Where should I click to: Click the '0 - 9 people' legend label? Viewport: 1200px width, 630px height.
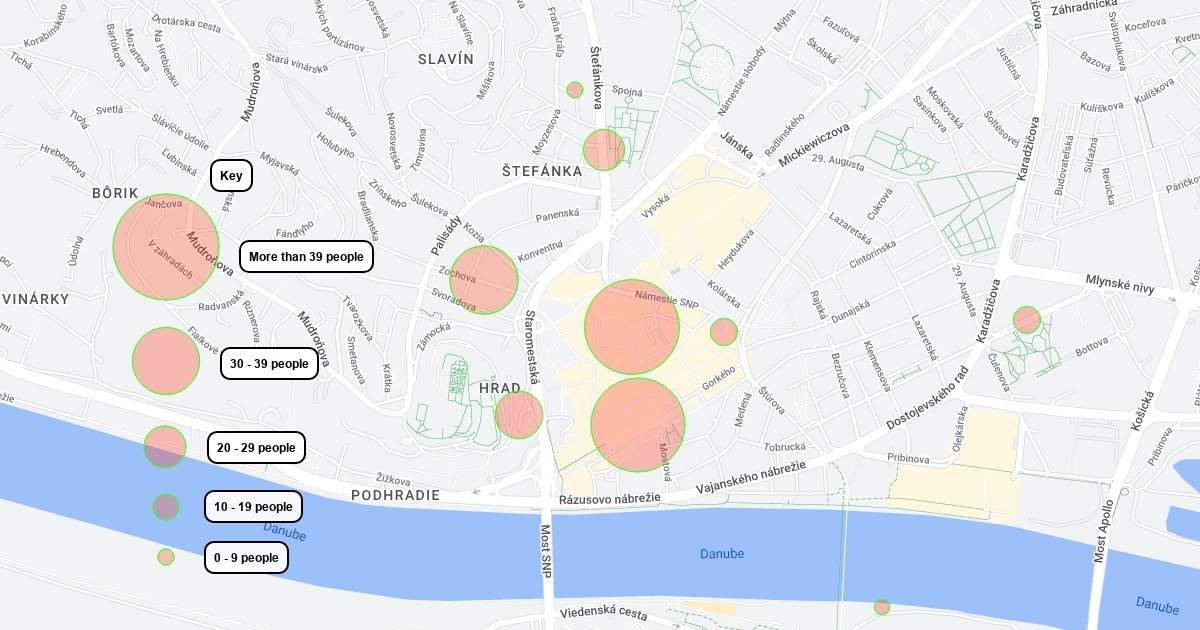click(x=246, y=557)
